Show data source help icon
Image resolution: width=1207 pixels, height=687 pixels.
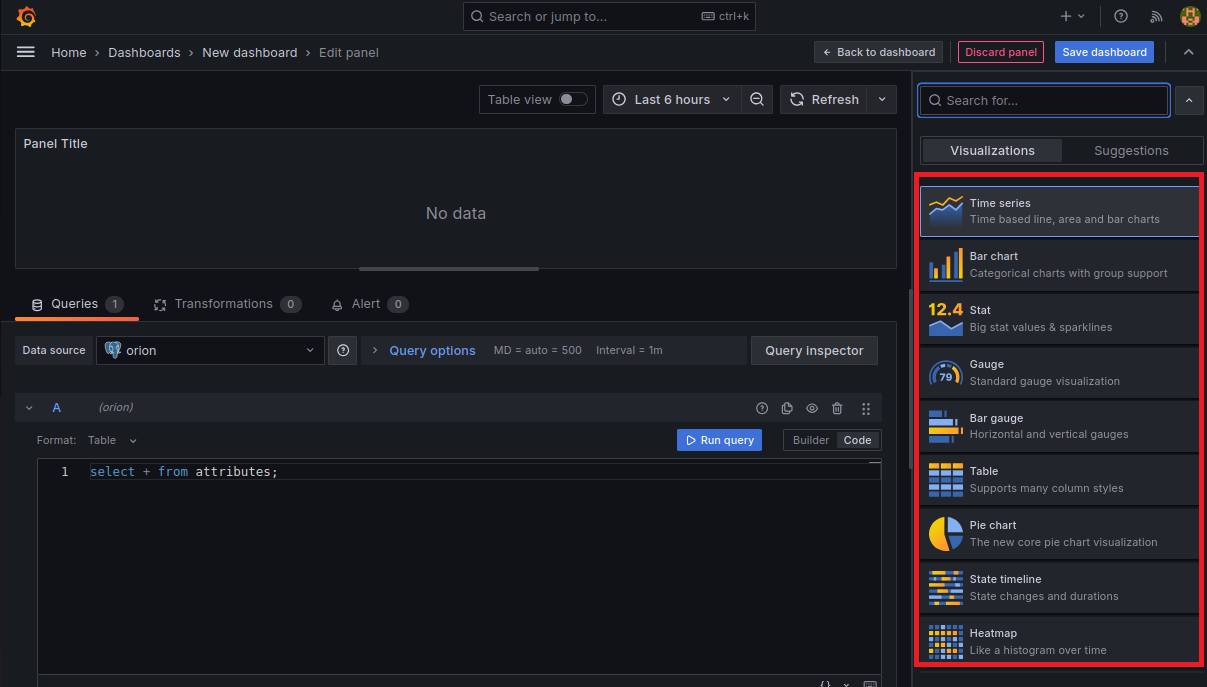pos(343,350)
